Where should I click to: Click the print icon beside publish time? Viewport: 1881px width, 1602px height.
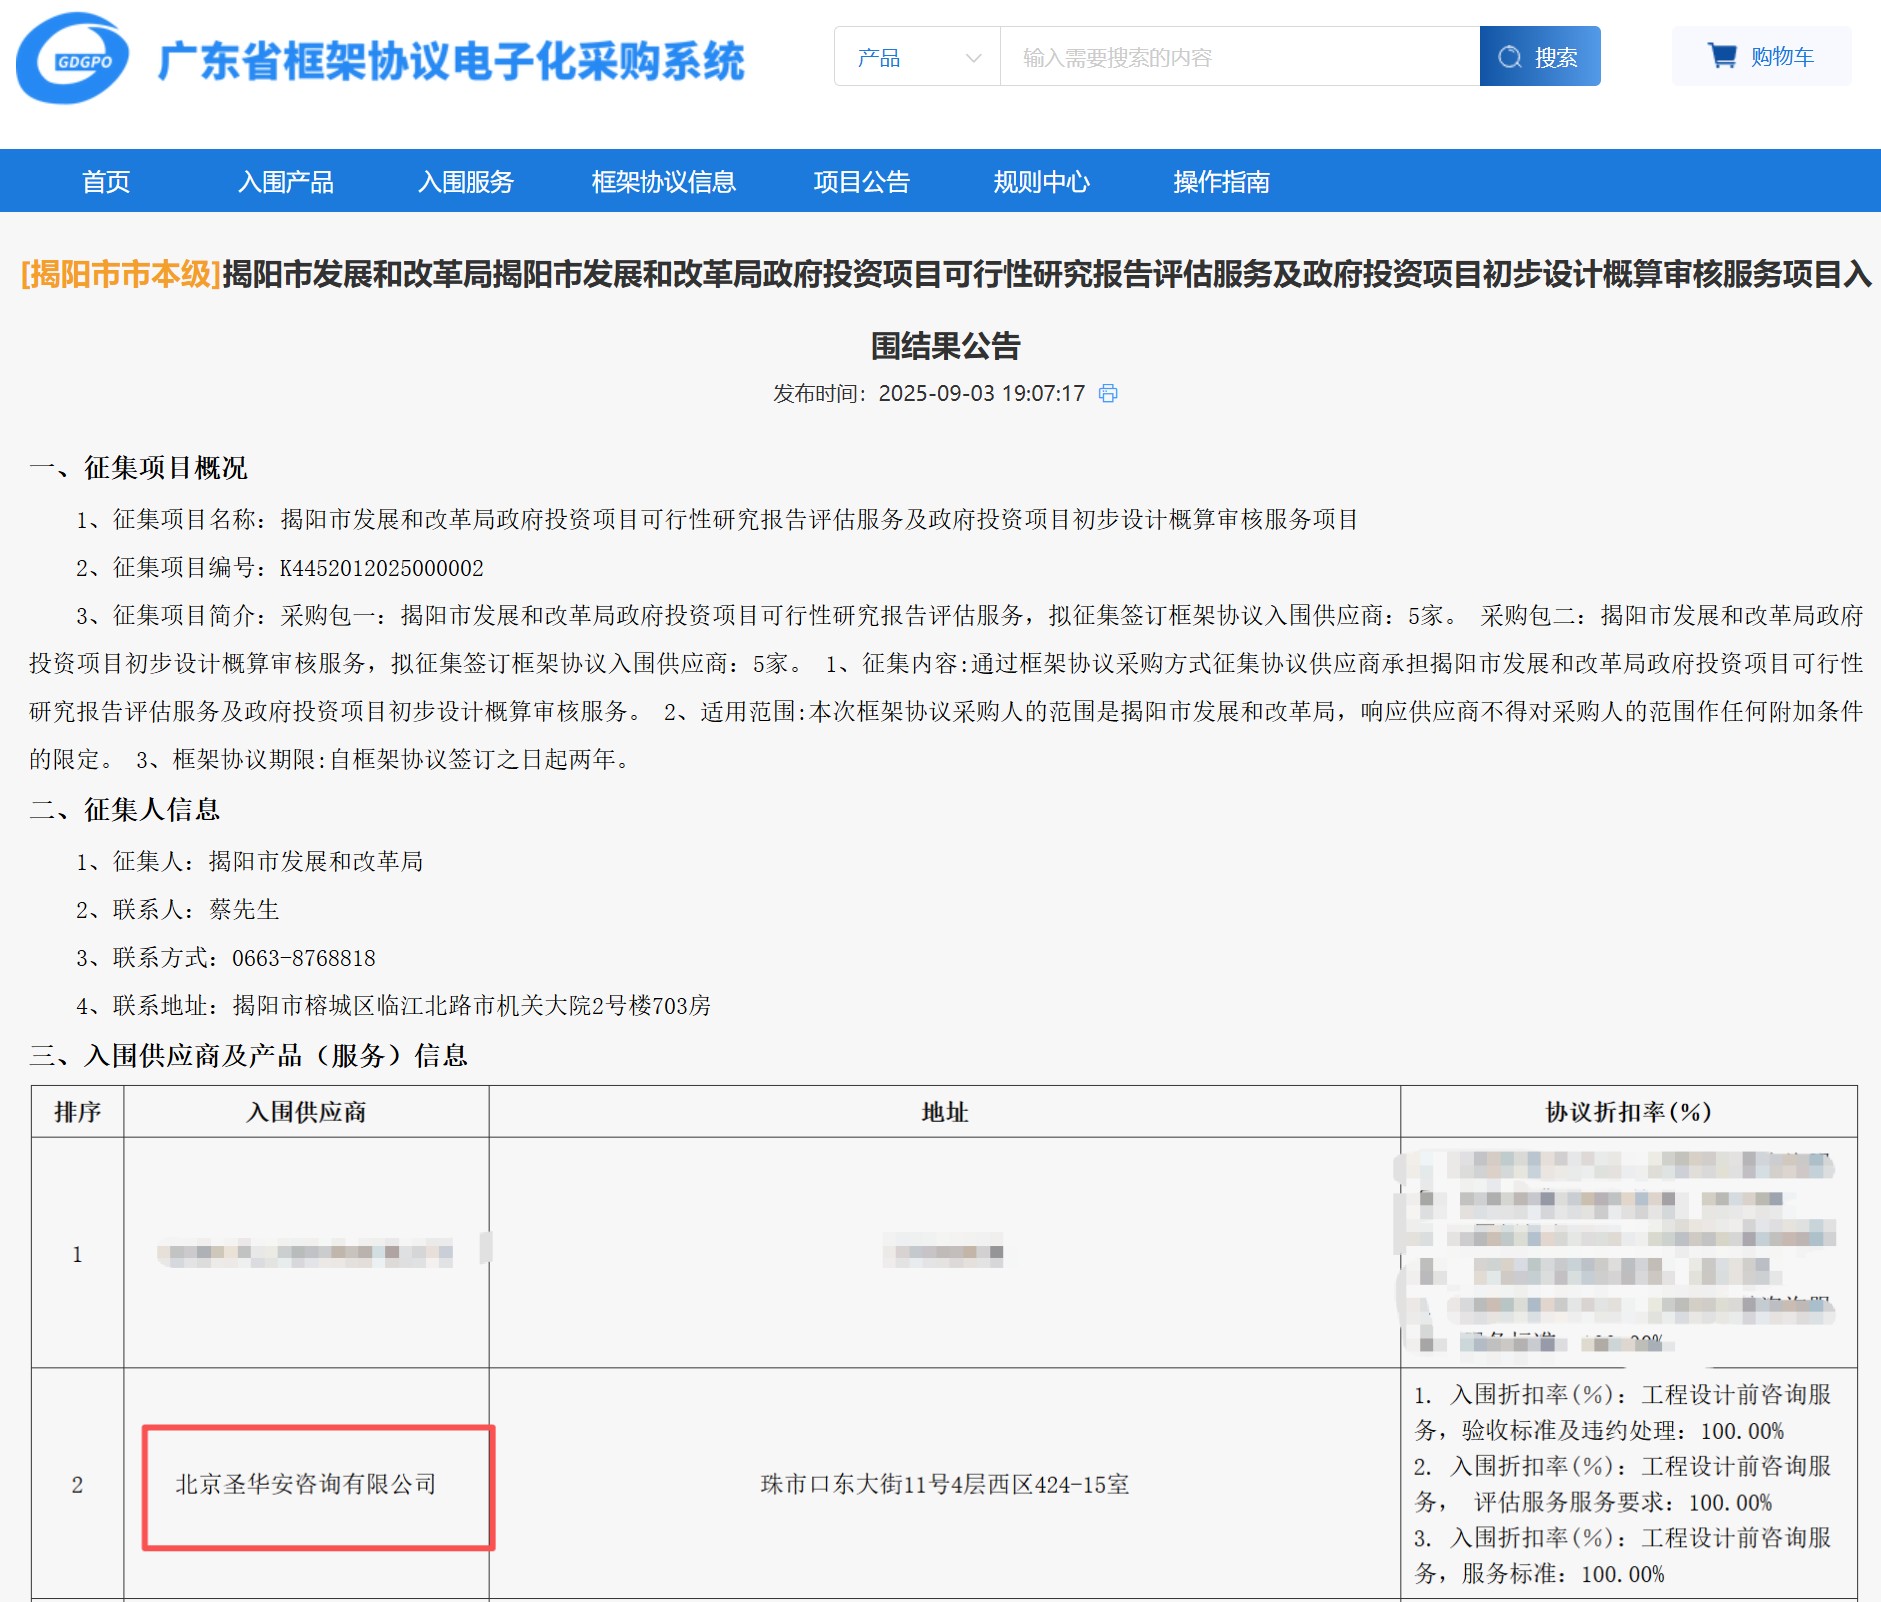click(1108, 394)
